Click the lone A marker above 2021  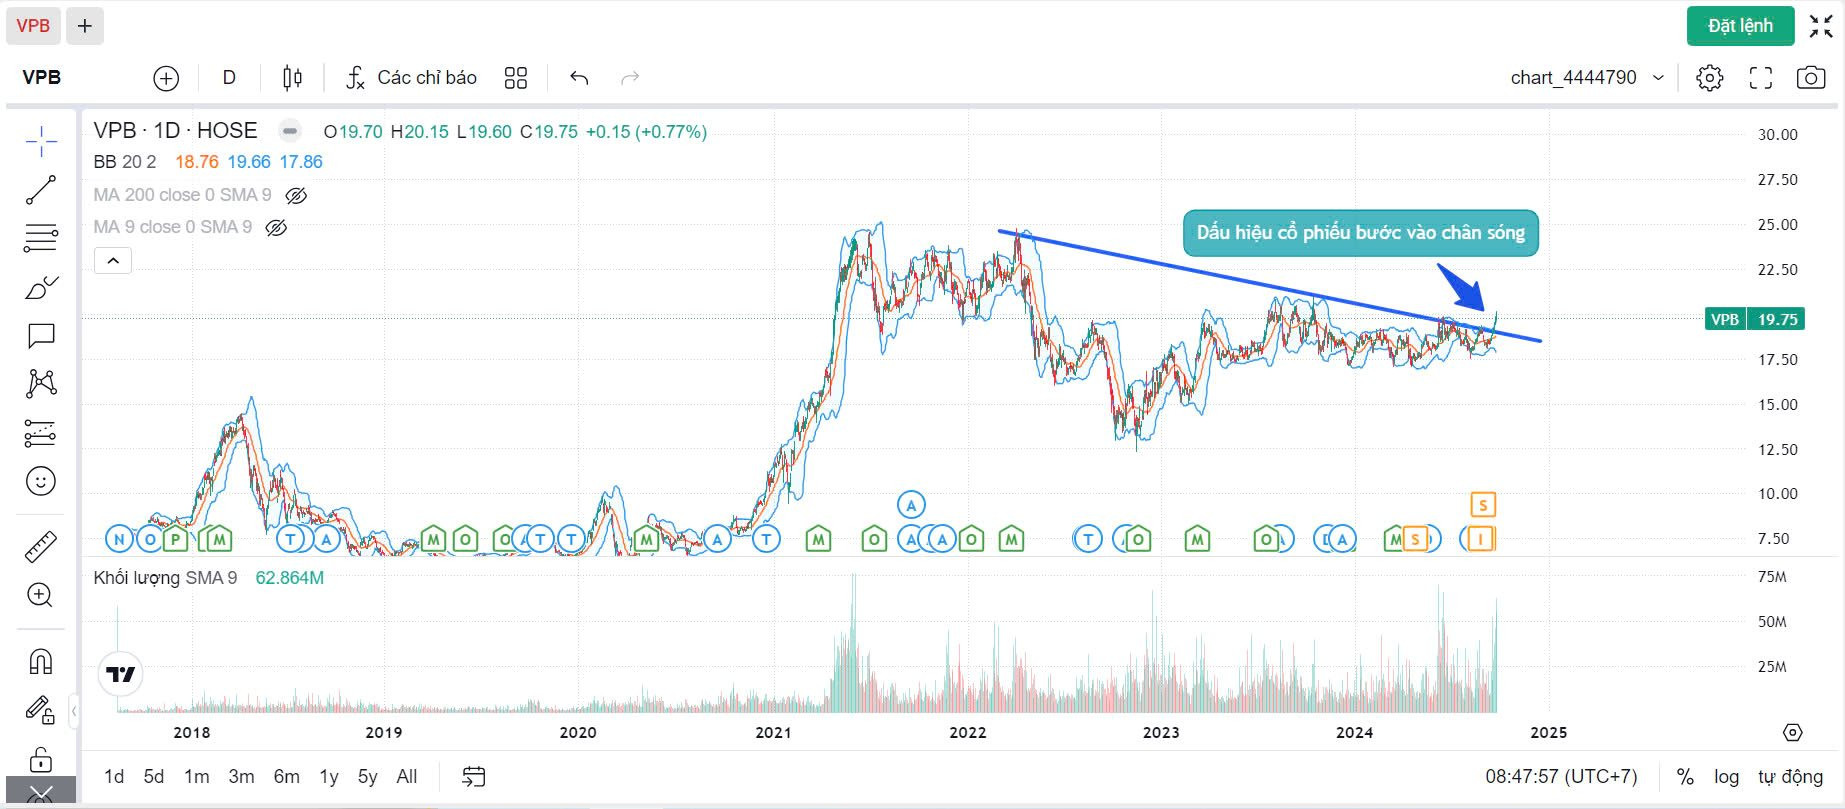click(x=911, y=505)
